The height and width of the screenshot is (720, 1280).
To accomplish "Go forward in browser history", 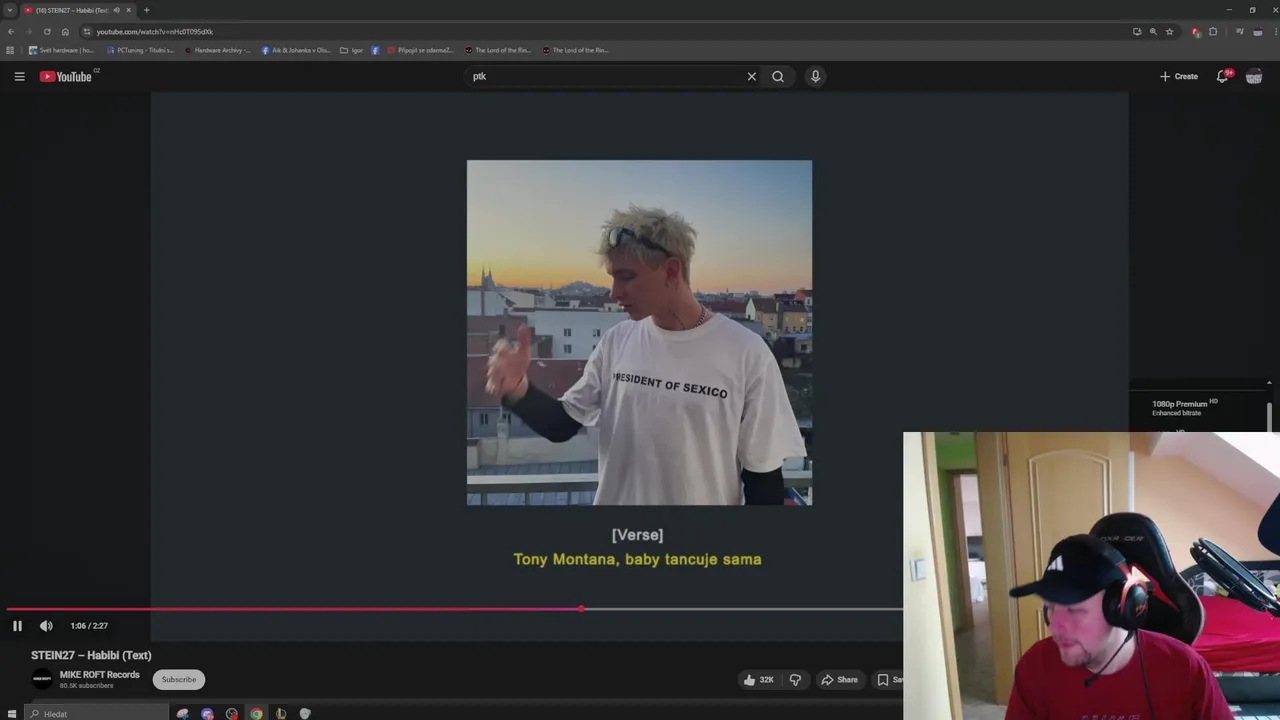I will [x=29, y=32].
